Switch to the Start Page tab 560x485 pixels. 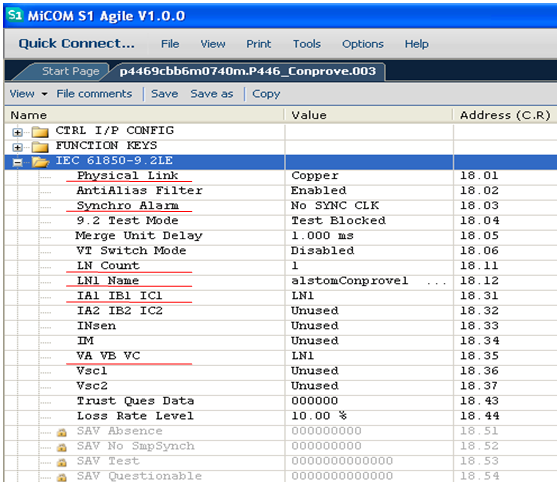(x=70, y=71)
